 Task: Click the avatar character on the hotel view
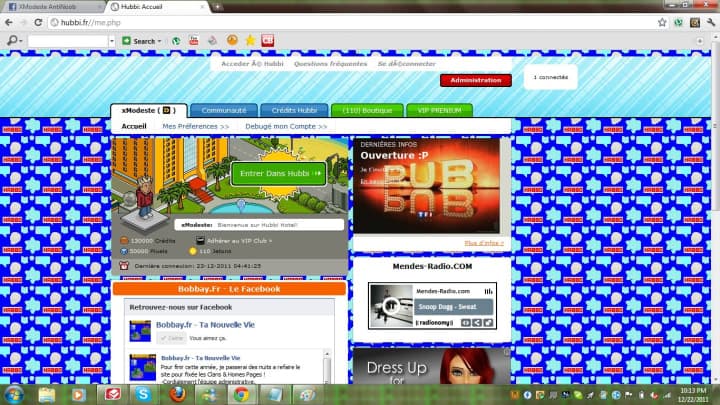145,198
